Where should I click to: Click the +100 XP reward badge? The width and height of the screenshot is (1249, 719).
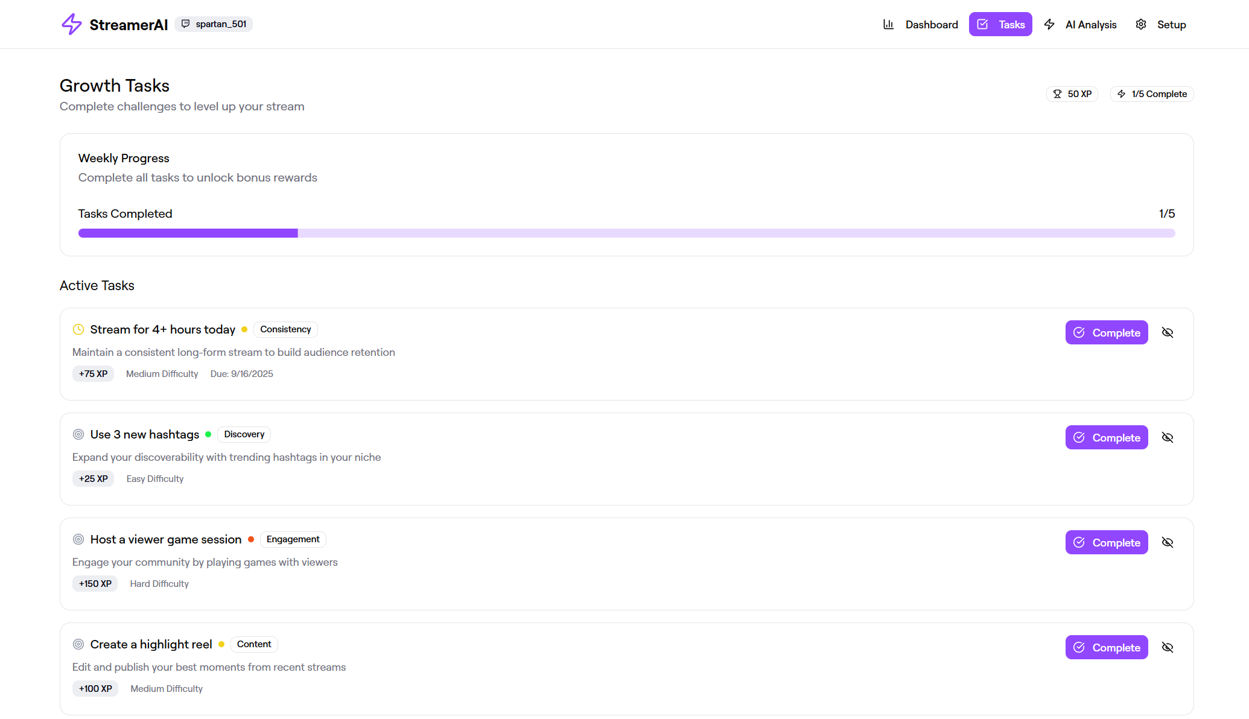click(95, 689)
